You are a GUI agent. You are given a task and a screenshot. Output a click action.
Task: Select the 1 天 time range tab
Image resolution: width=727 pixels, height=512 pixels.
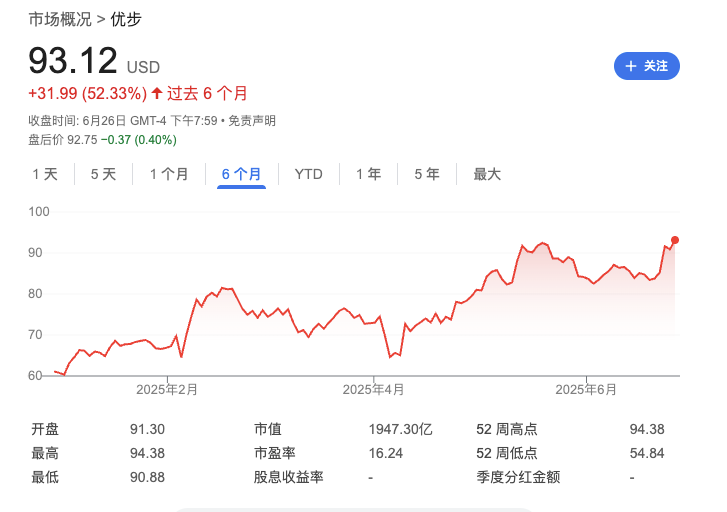45,174
